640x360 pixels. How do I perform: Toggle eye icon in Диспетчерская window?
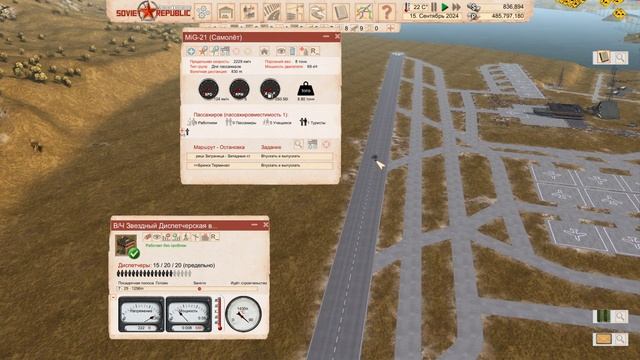(157, 237)
